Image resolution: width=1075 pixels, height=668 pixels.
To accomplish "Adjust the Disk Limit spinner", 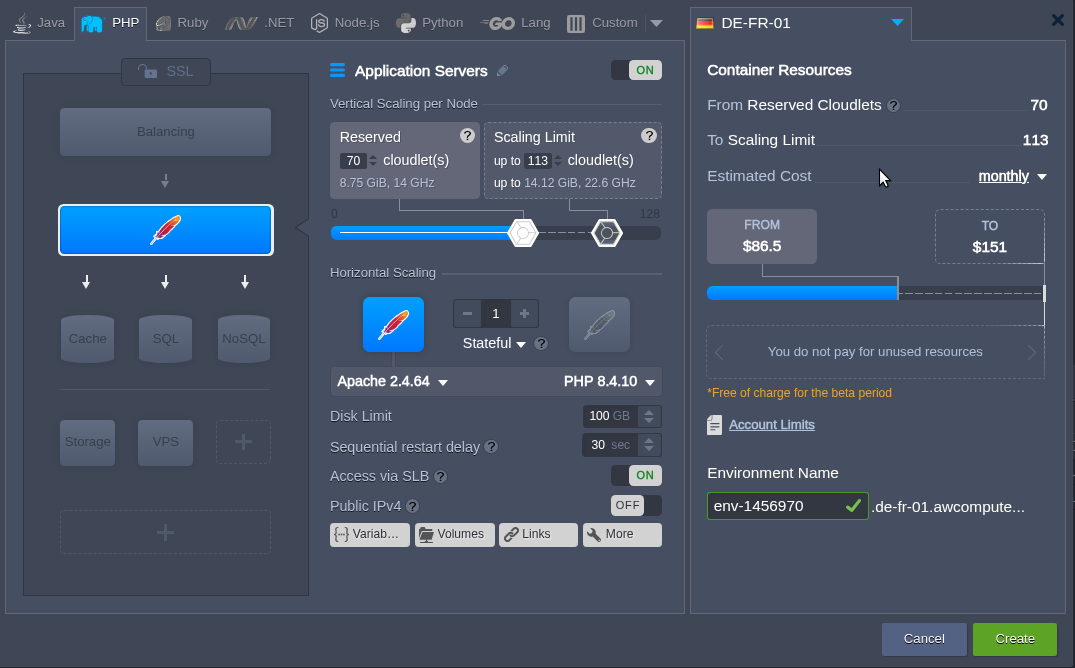I will [x=649, y=416].
